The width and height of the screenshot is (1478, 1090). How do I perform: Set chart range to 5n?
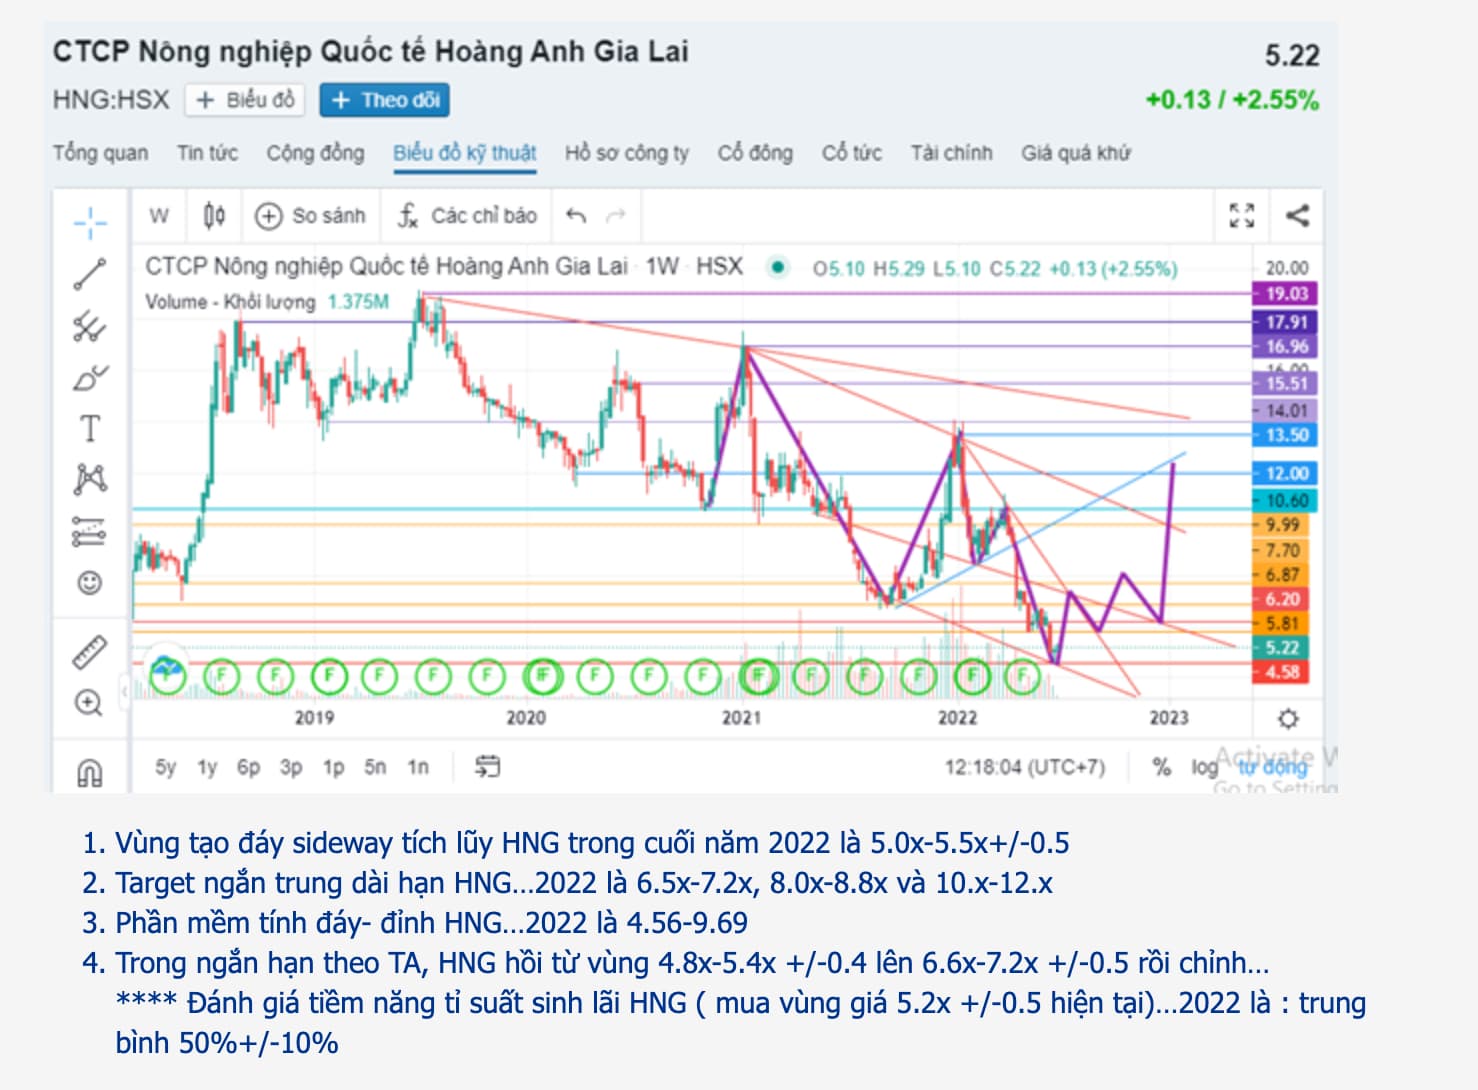click(375, 767)
